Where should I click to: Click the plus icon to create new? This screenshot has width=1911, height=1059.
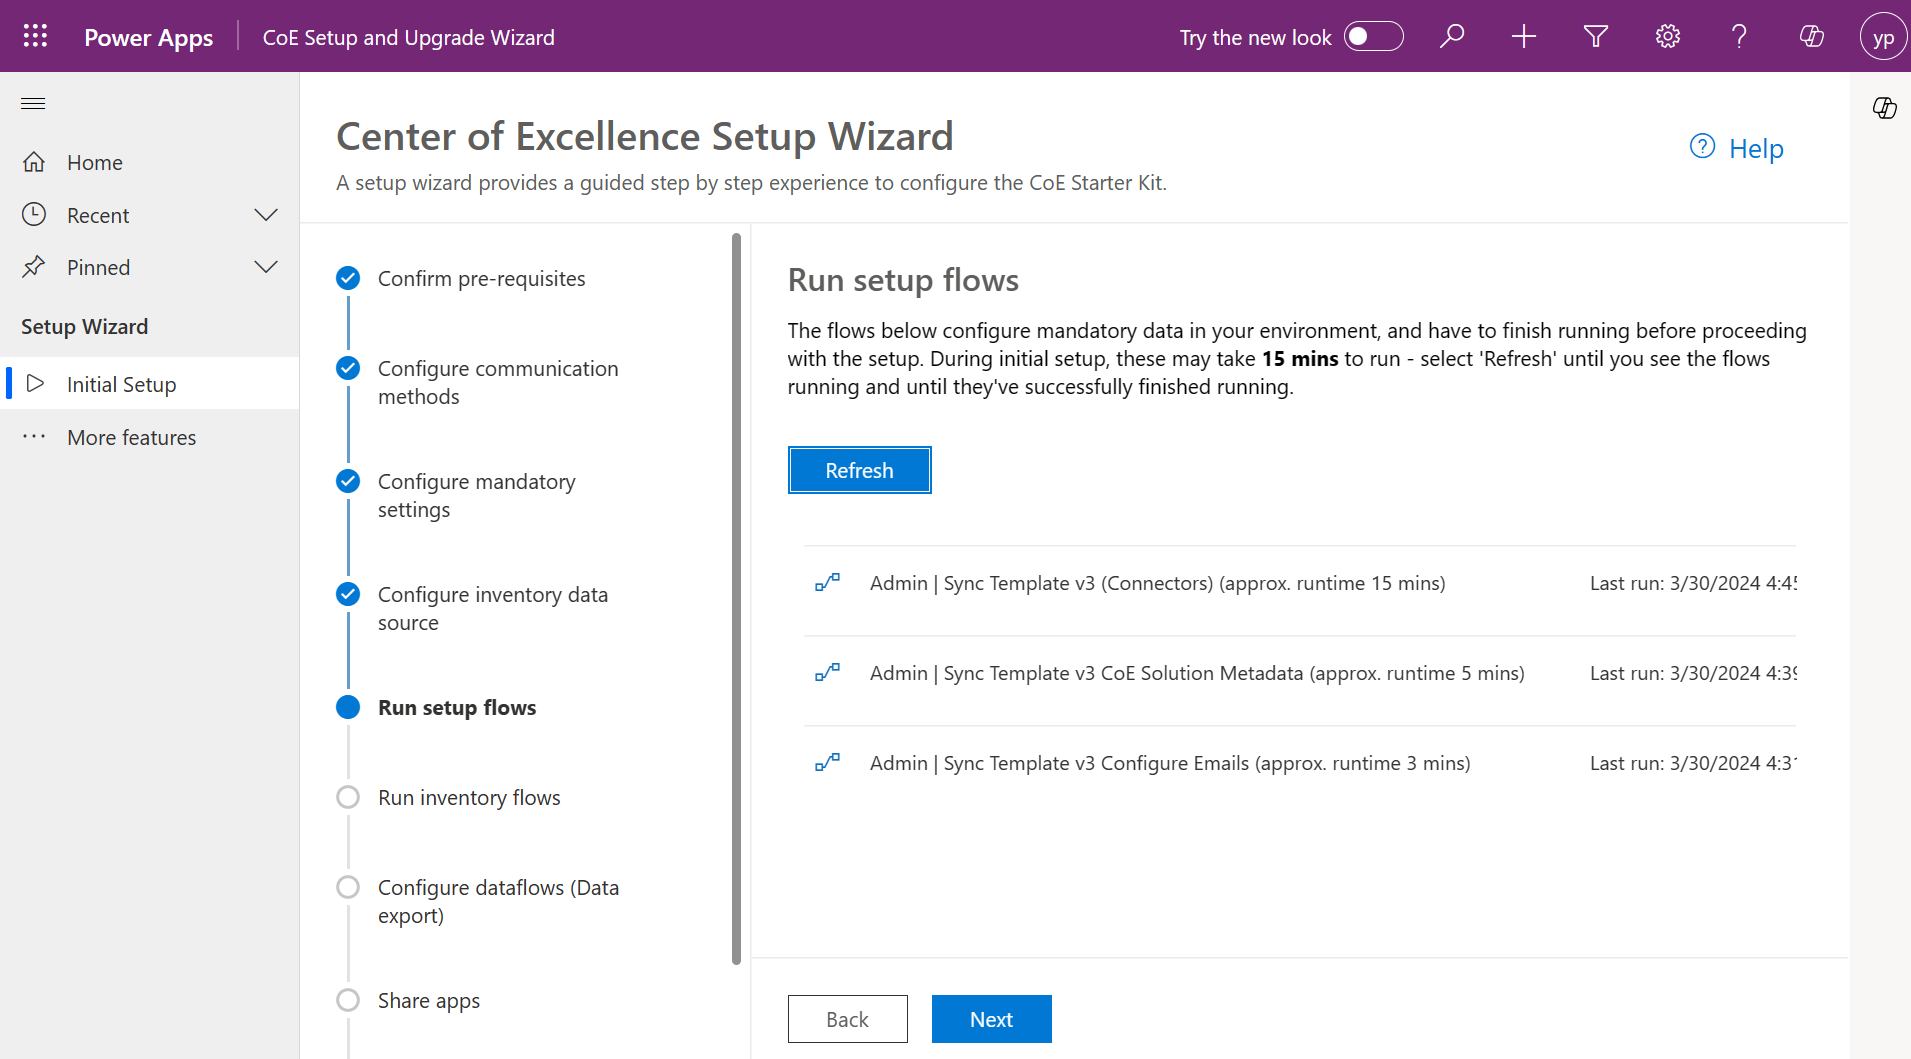tap(1523, 37)
